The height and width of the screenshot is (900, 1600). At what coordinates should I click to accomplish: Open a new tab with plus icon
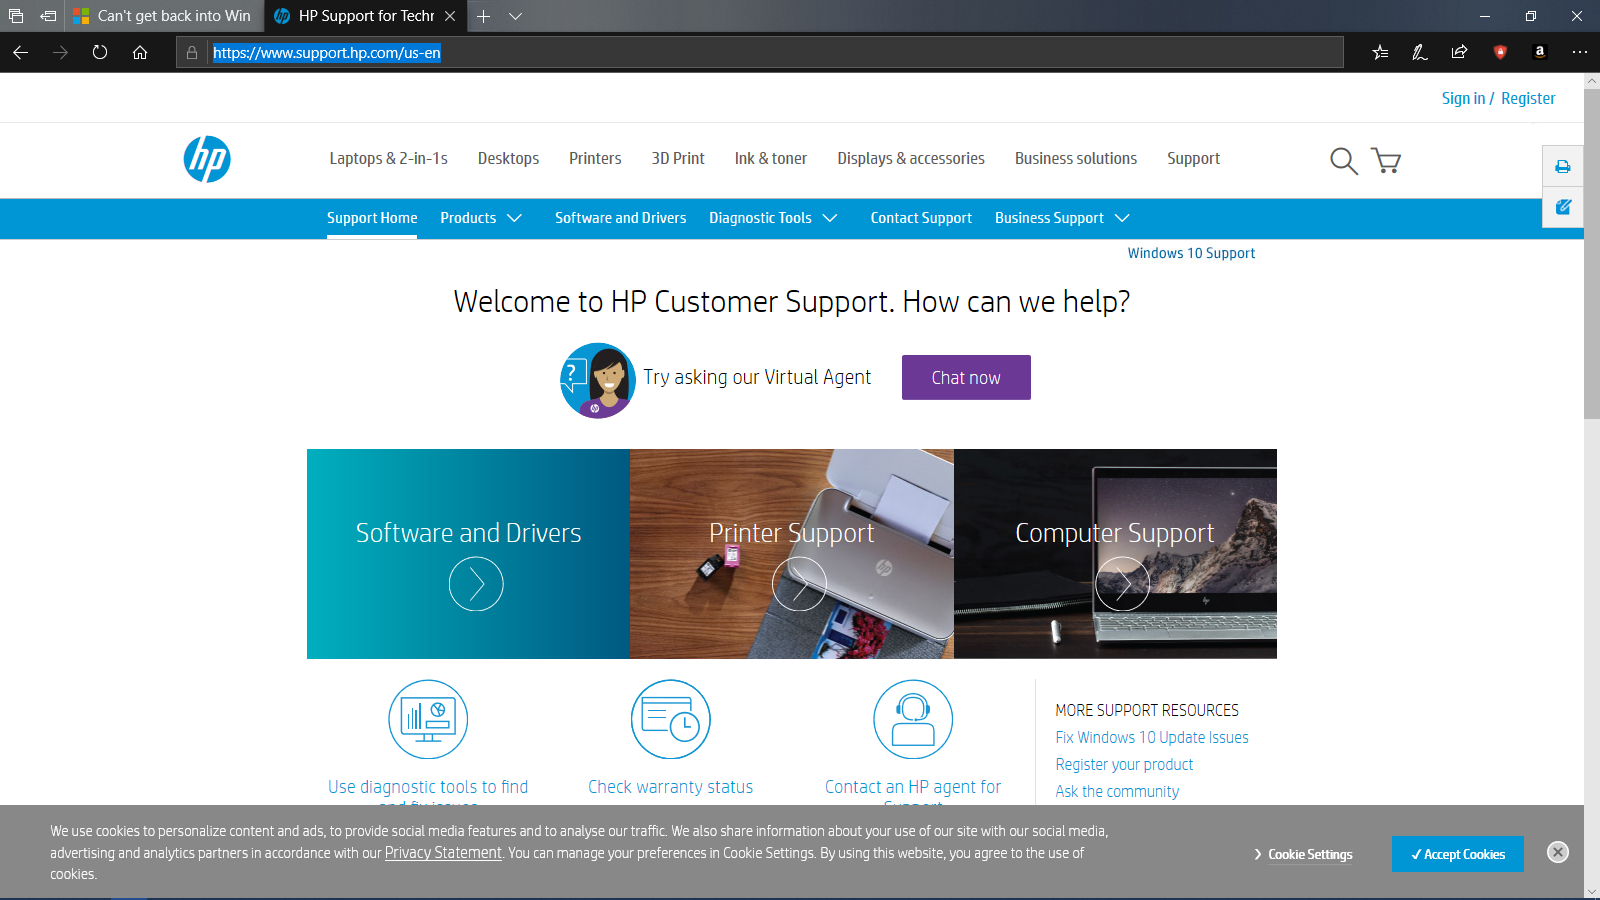483,16
